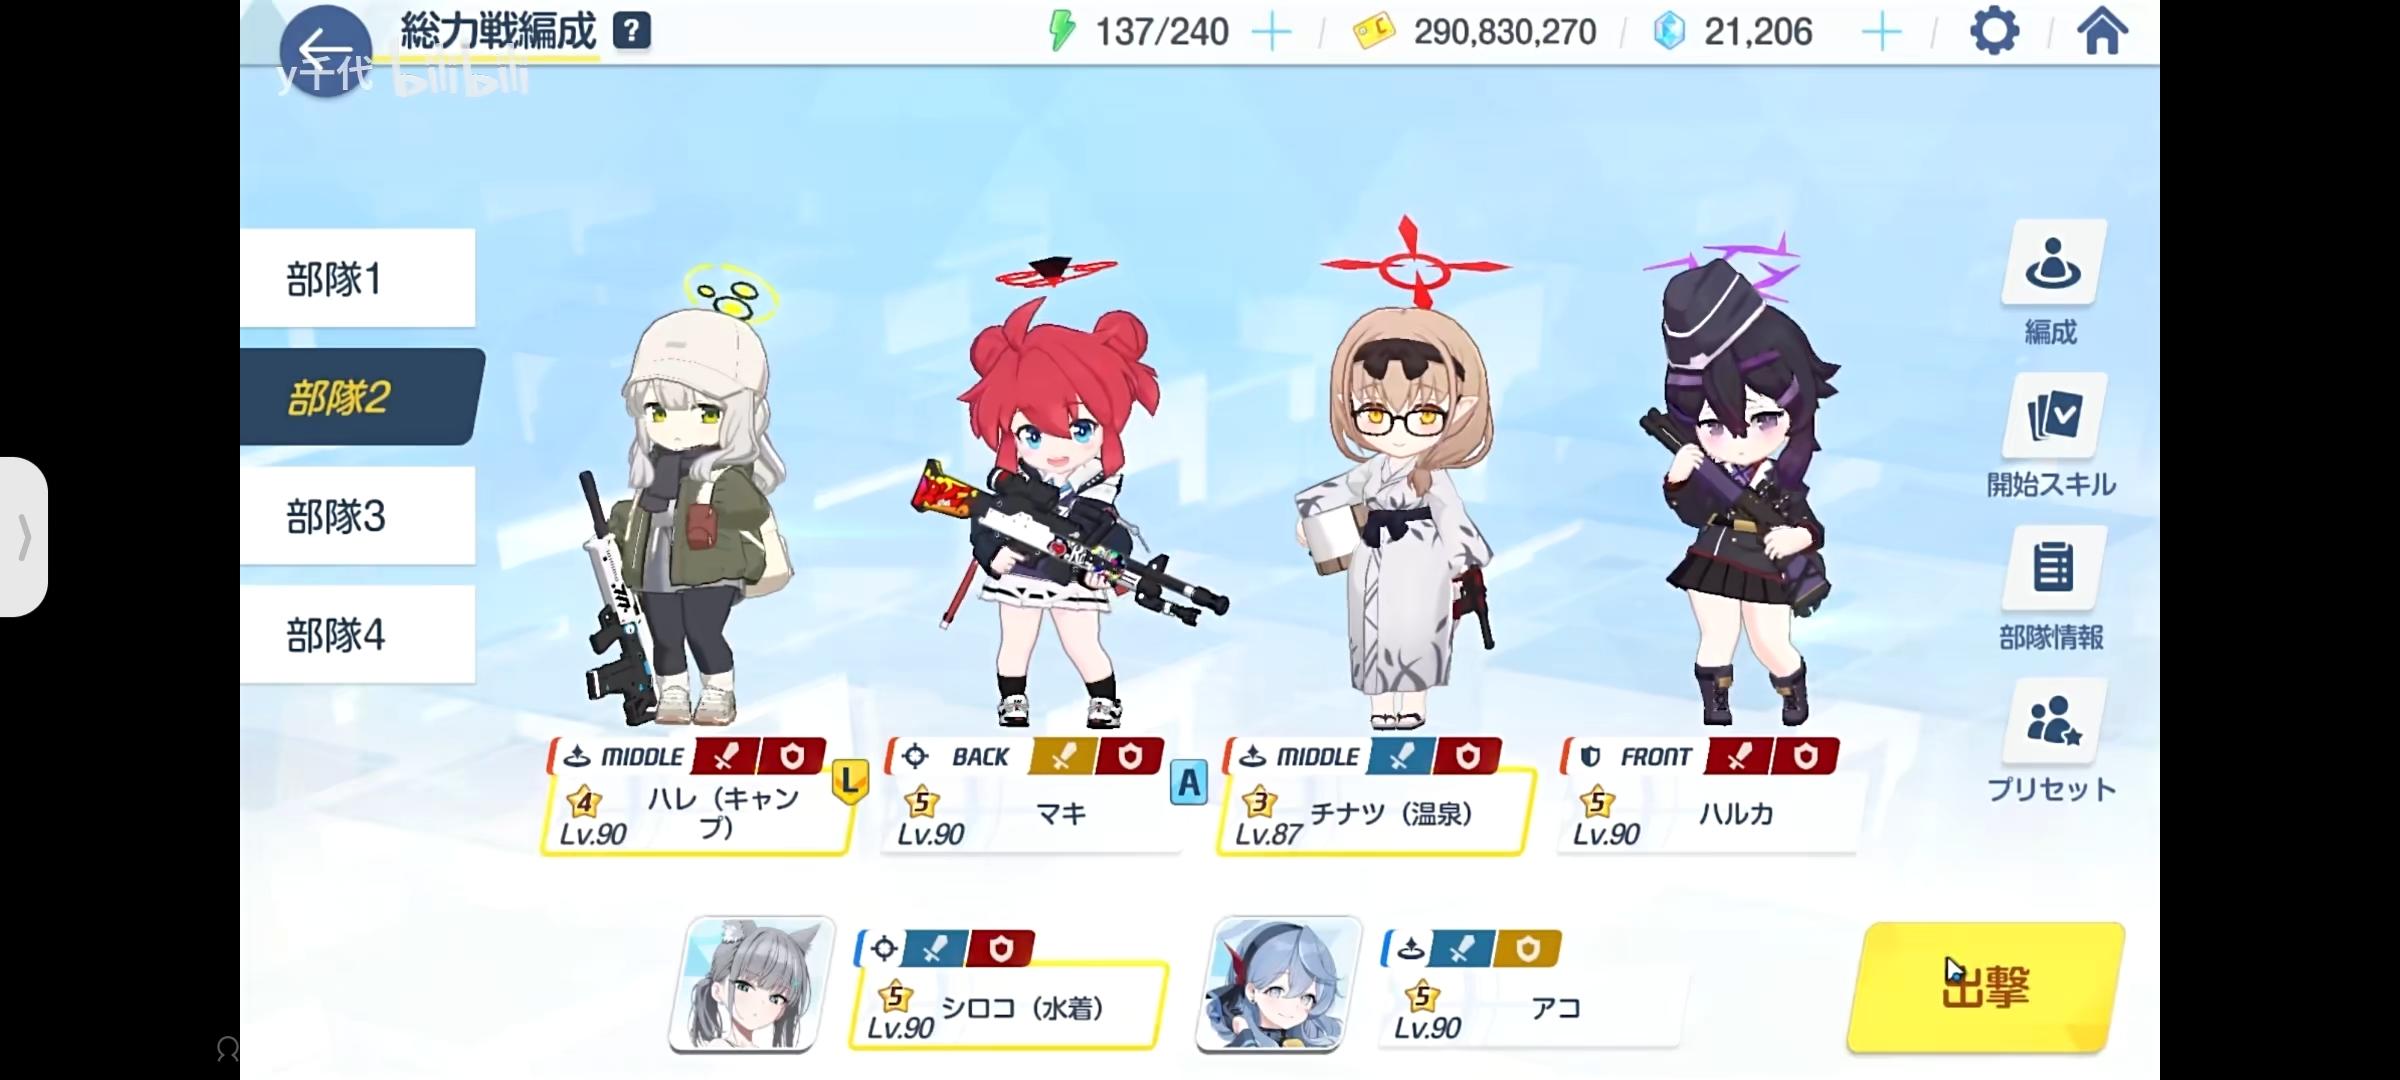The height and width of the screenshot is (1080, 2400).
Task: Select the ハレ(キャンプ) character card
Action: tap(696, 814)
